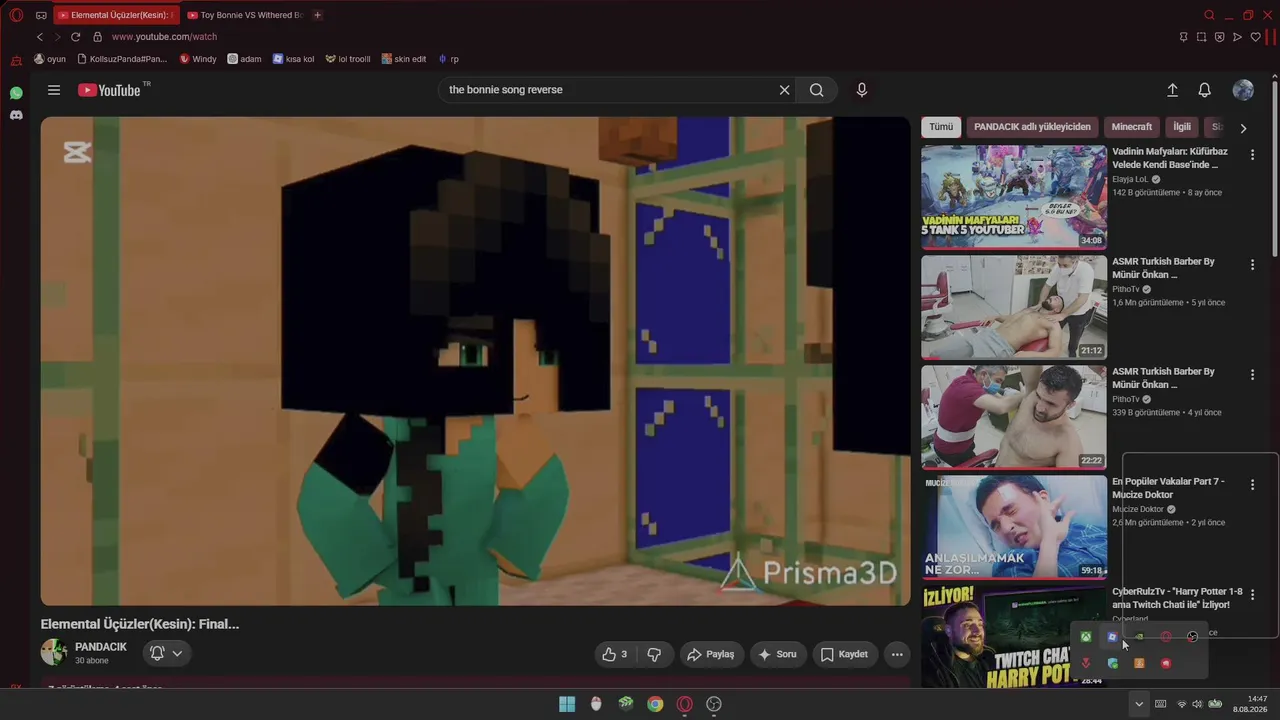The width and height of the screenshot is (1280, 720).
Task: Select the İlgili filter chip
Action: (x=1182, y=127)
